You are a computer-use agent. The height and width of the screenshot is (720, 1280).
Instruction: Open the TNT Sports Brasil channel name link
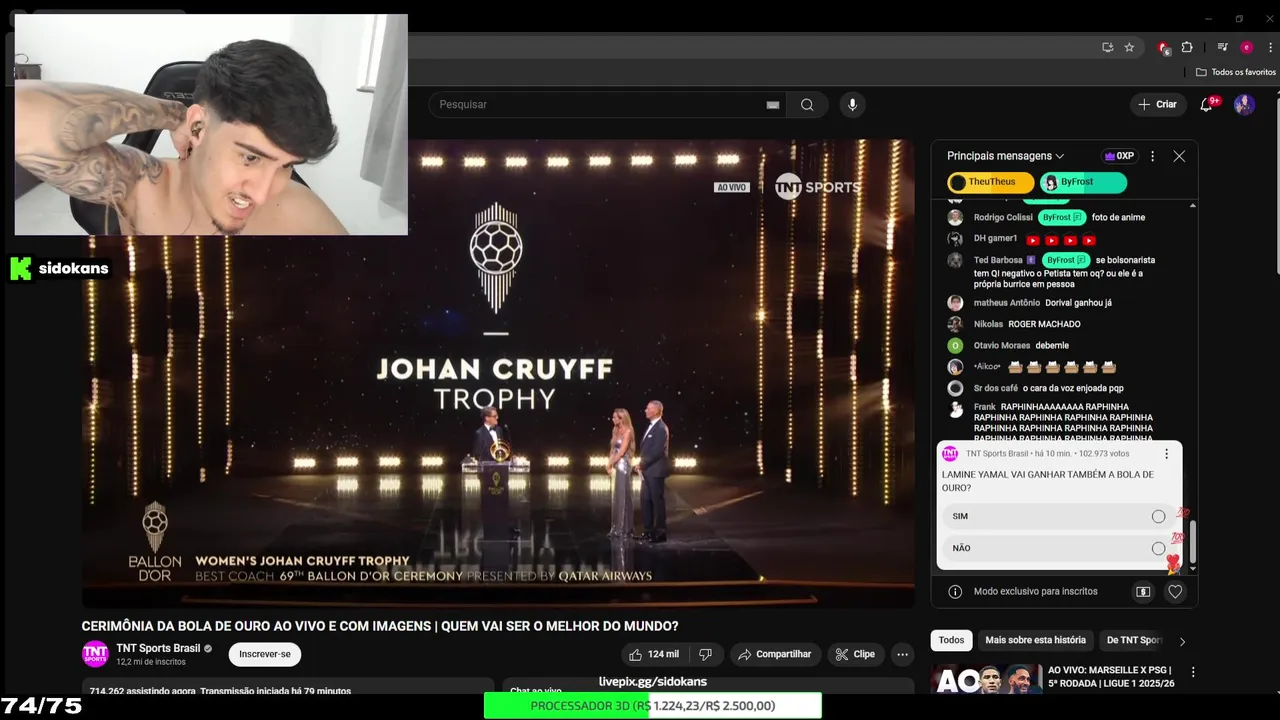[158, 648]
